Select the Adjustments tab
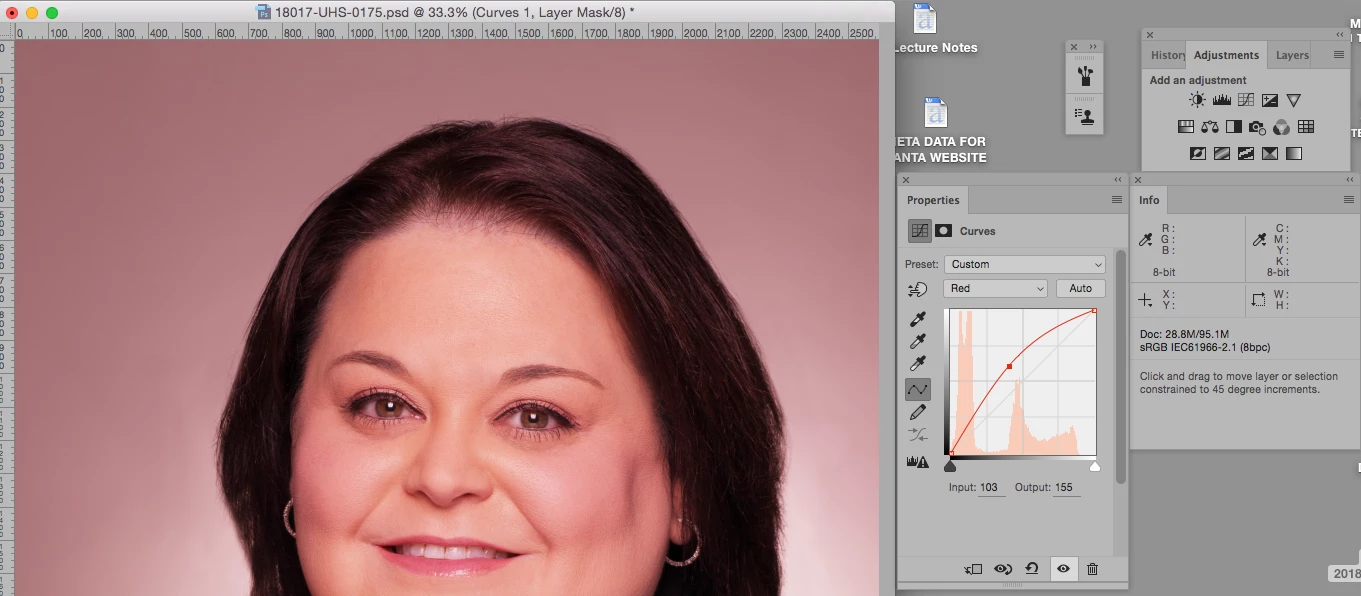1361x596 pixels. click(1226, 55)
